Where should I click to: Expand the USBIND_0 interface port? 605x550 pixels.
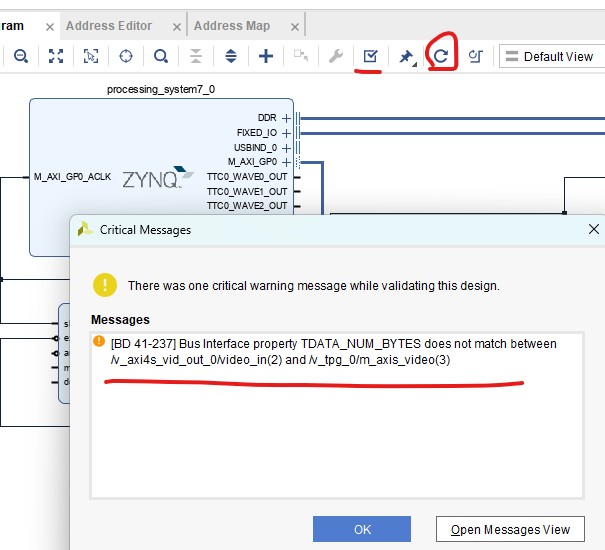[x=286, y=147]
